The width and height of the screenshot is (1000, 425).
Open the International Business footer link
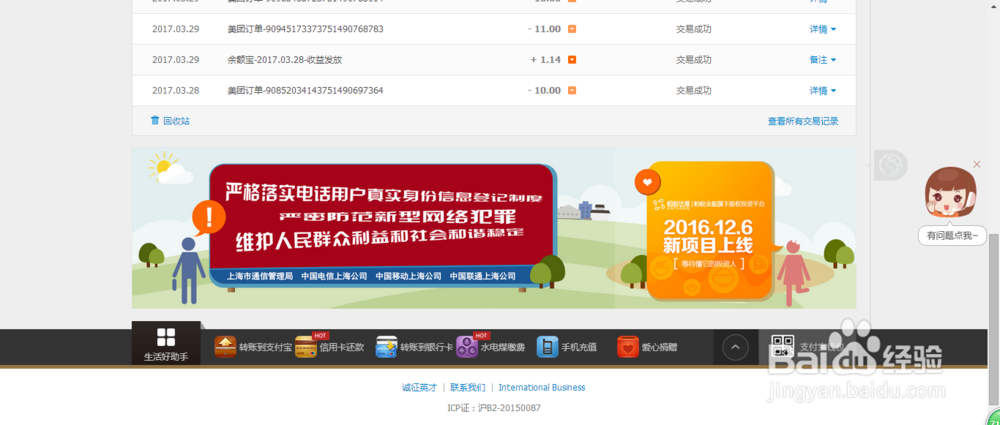[x=541, y=387]
